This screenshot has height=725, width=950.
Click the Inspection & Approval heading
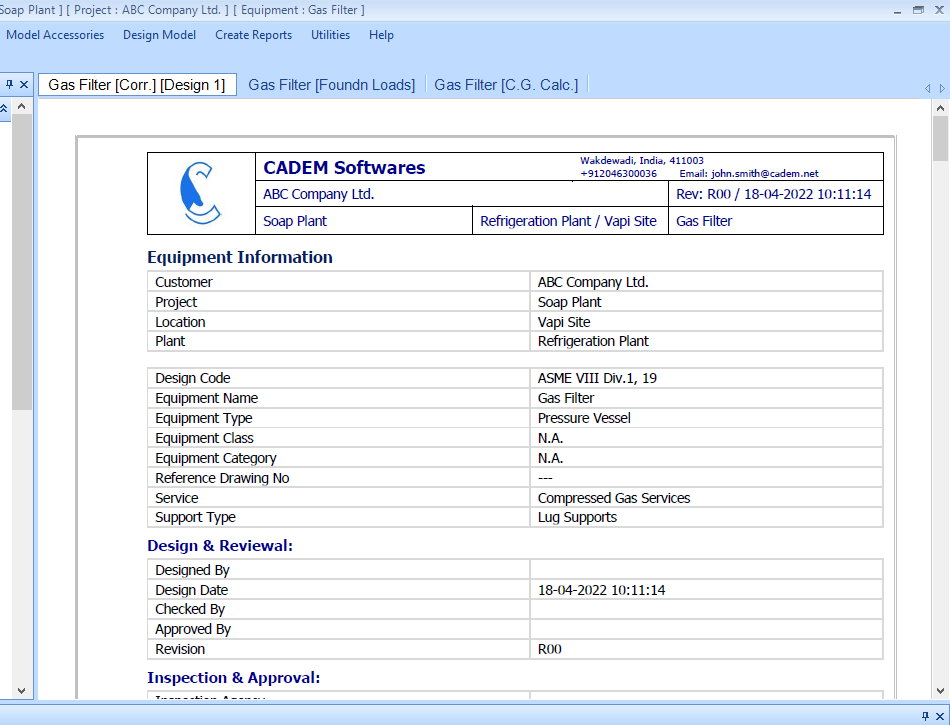coord(234,678)
